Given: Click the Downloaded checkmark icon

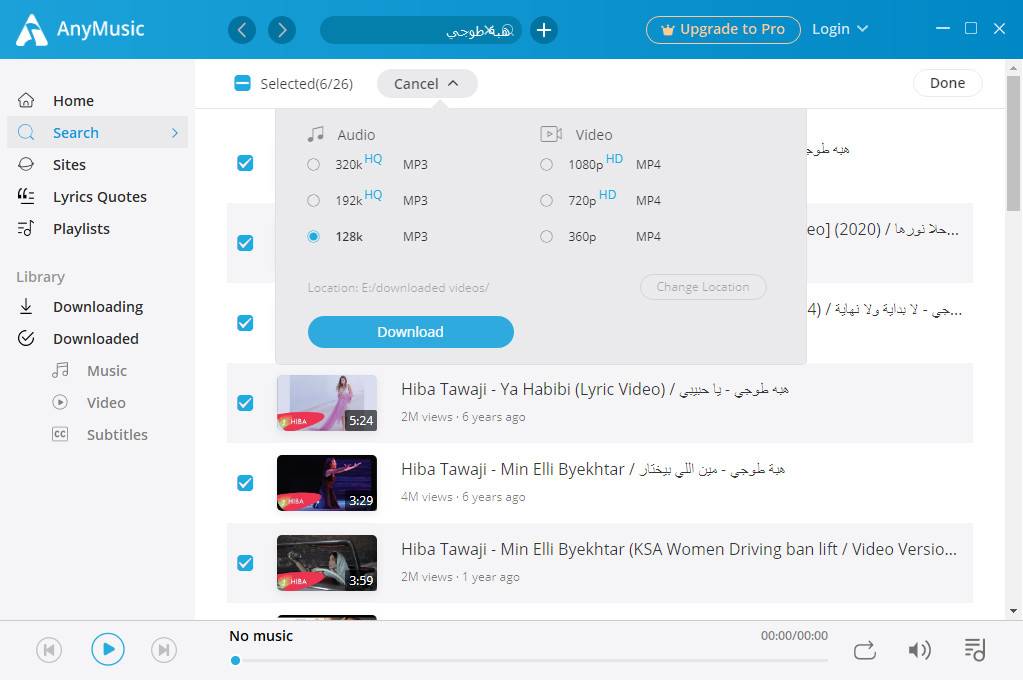Looking at the screenshot, I should click(26, 338).
